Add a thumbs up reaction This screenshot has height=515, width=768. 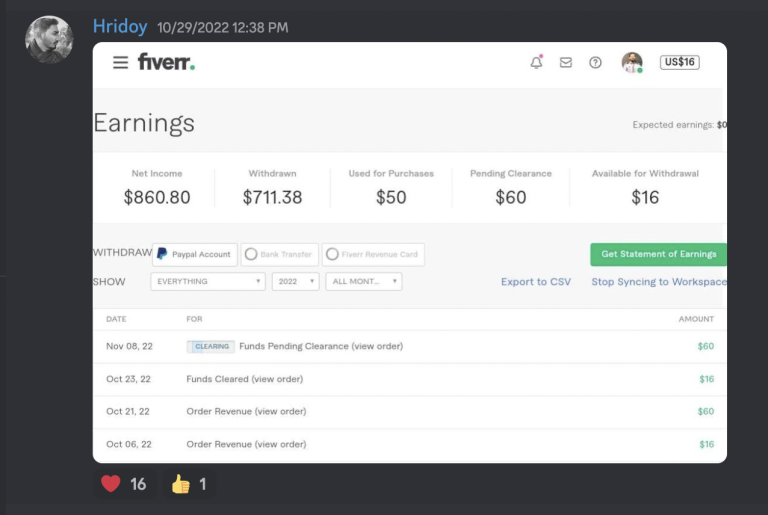coord(189,484)
